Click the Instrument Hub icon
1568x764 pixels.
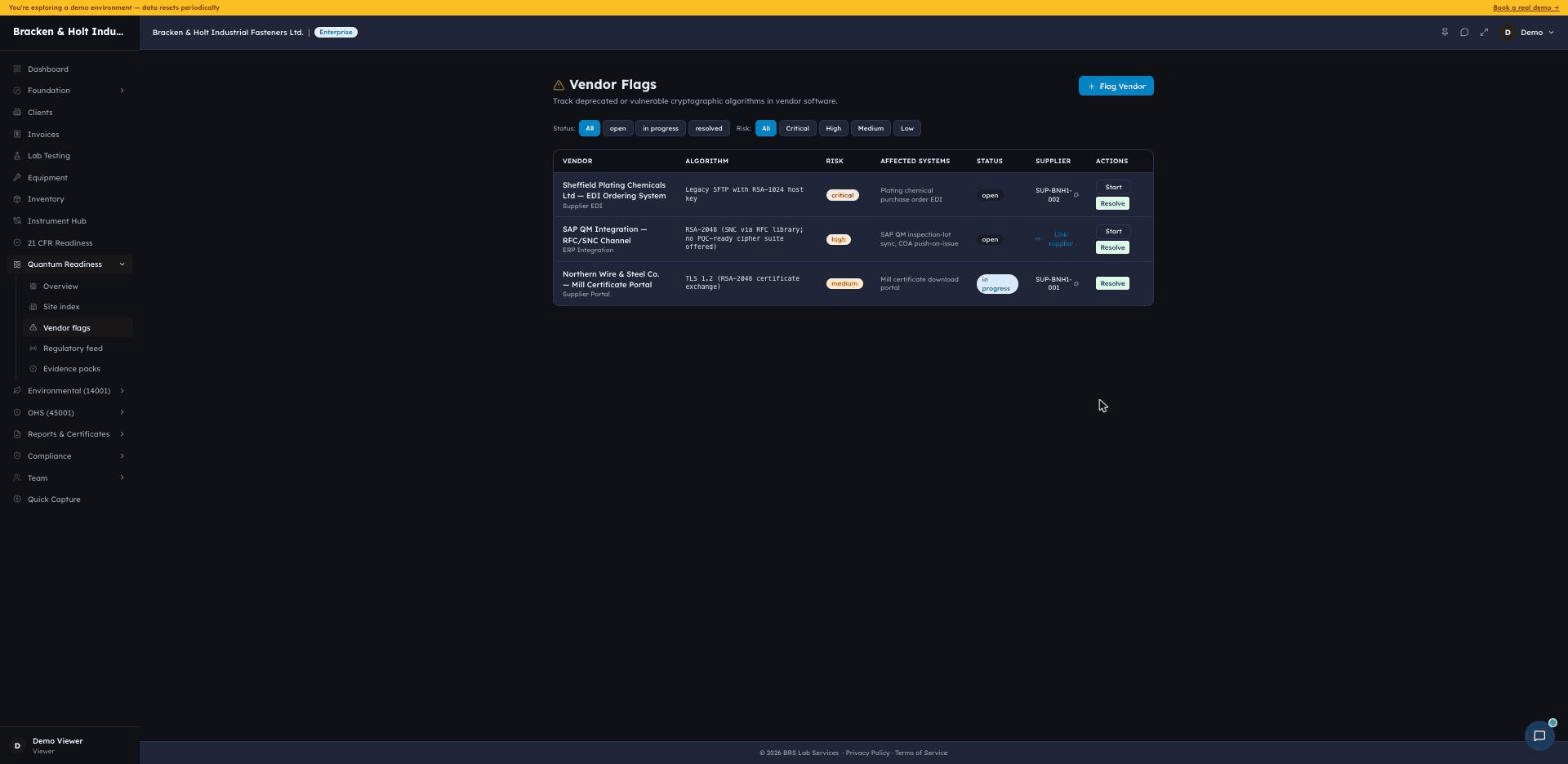(18, 221)
